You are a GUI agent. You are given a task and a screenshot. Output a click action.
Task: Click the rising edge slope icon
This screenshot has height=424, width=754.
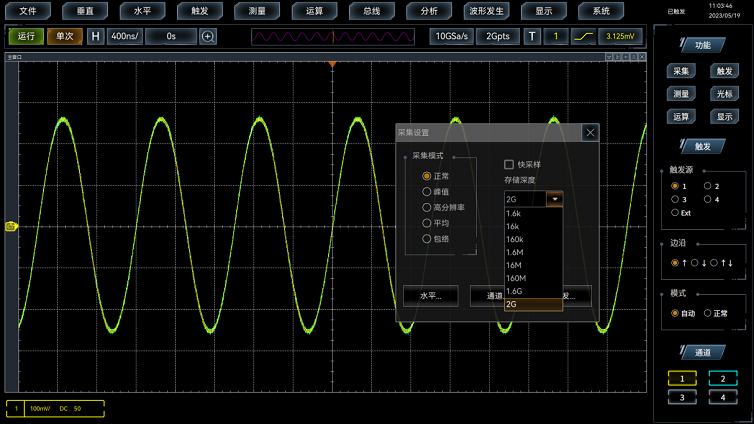click(x=583, y=36)
